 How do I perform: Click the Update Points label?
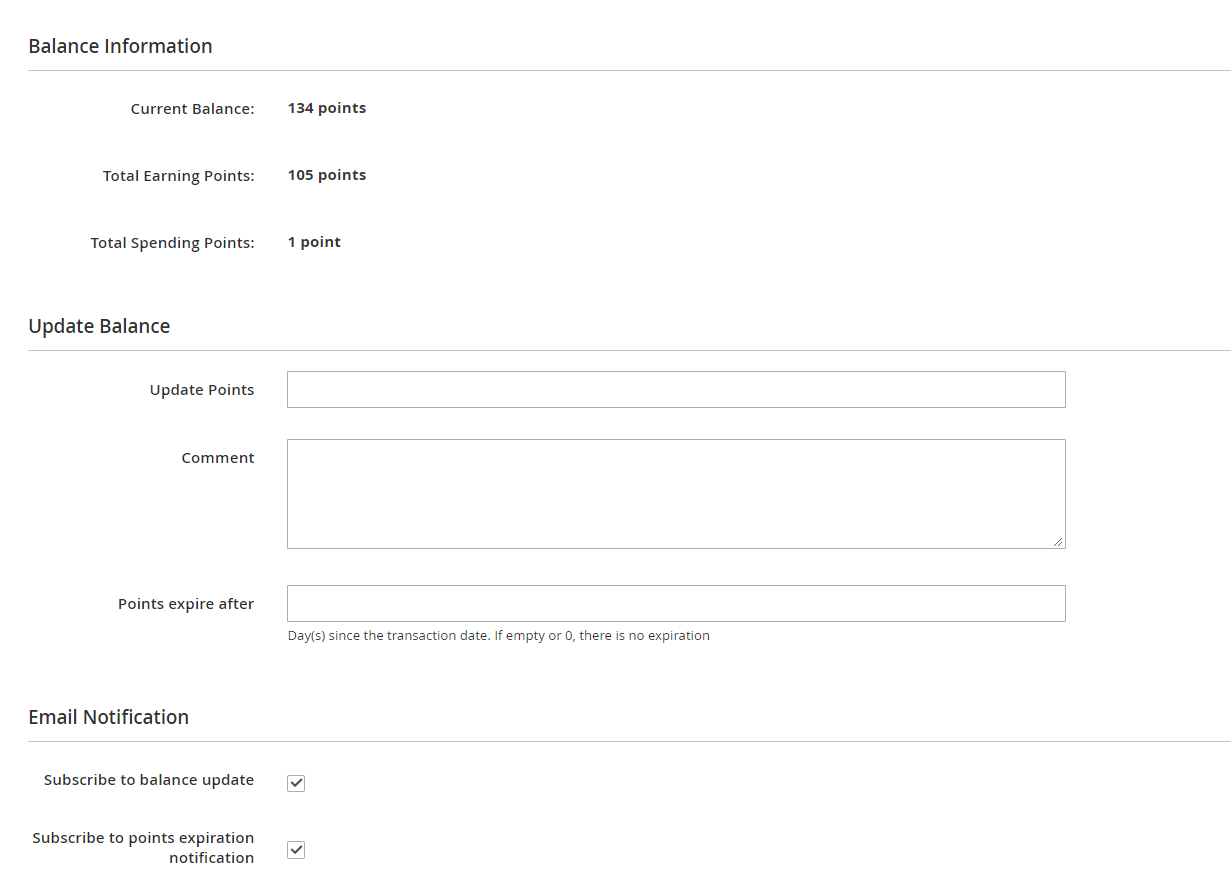coord(202,390)
